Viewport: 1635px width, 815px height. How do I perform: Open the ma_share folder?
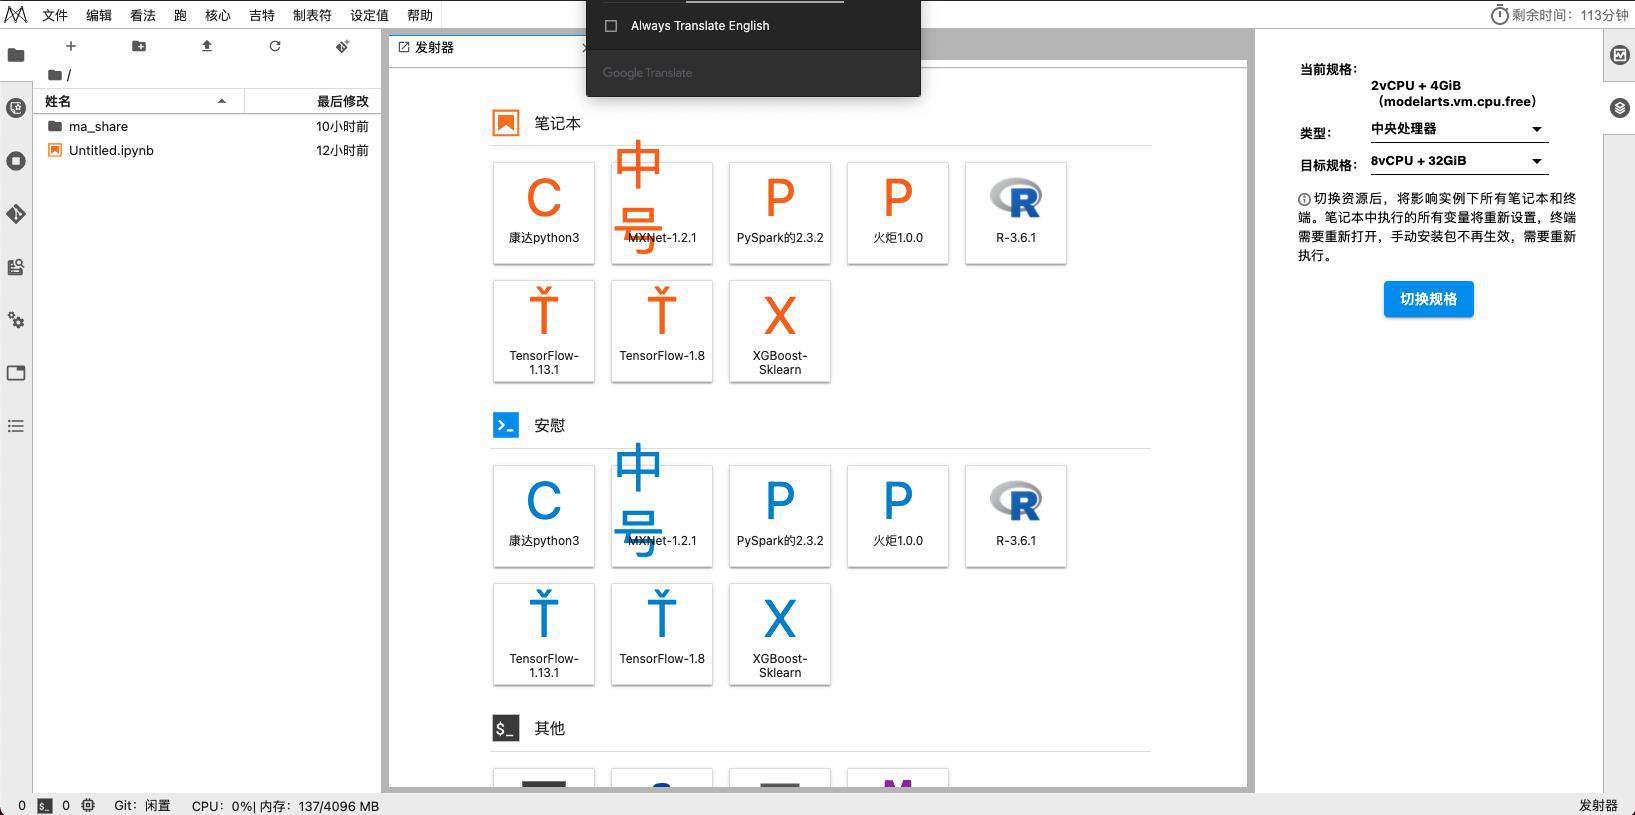tap(207, 126)
